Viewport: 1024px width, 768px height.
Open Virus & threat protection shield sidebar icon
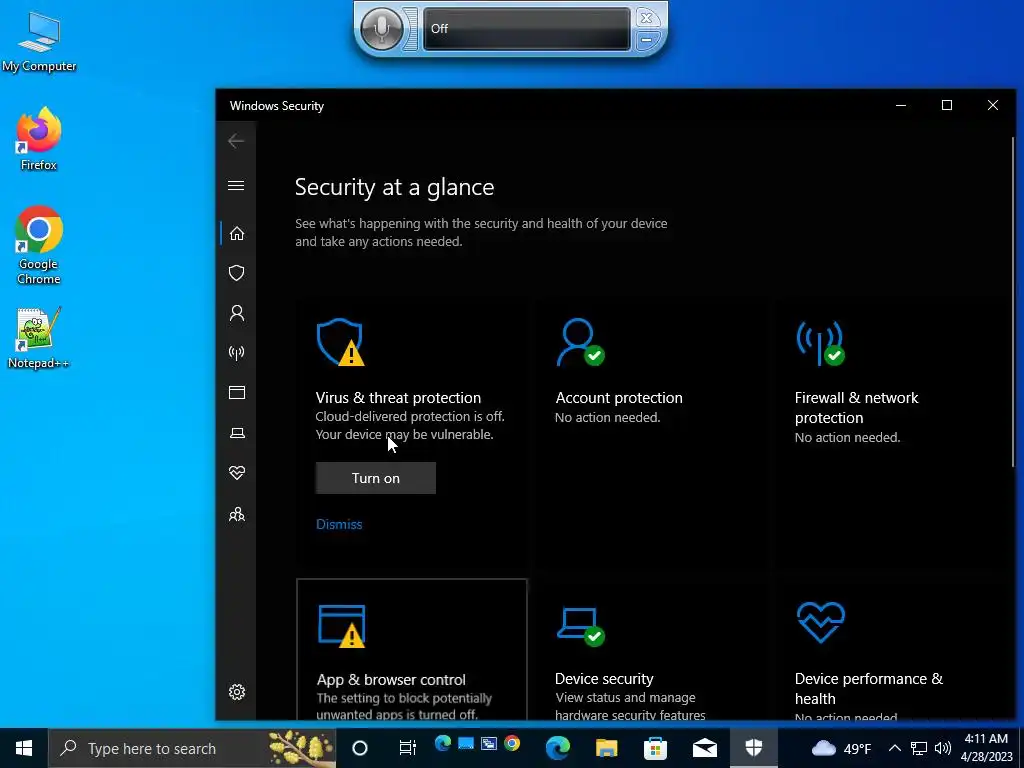pos(236,273)
